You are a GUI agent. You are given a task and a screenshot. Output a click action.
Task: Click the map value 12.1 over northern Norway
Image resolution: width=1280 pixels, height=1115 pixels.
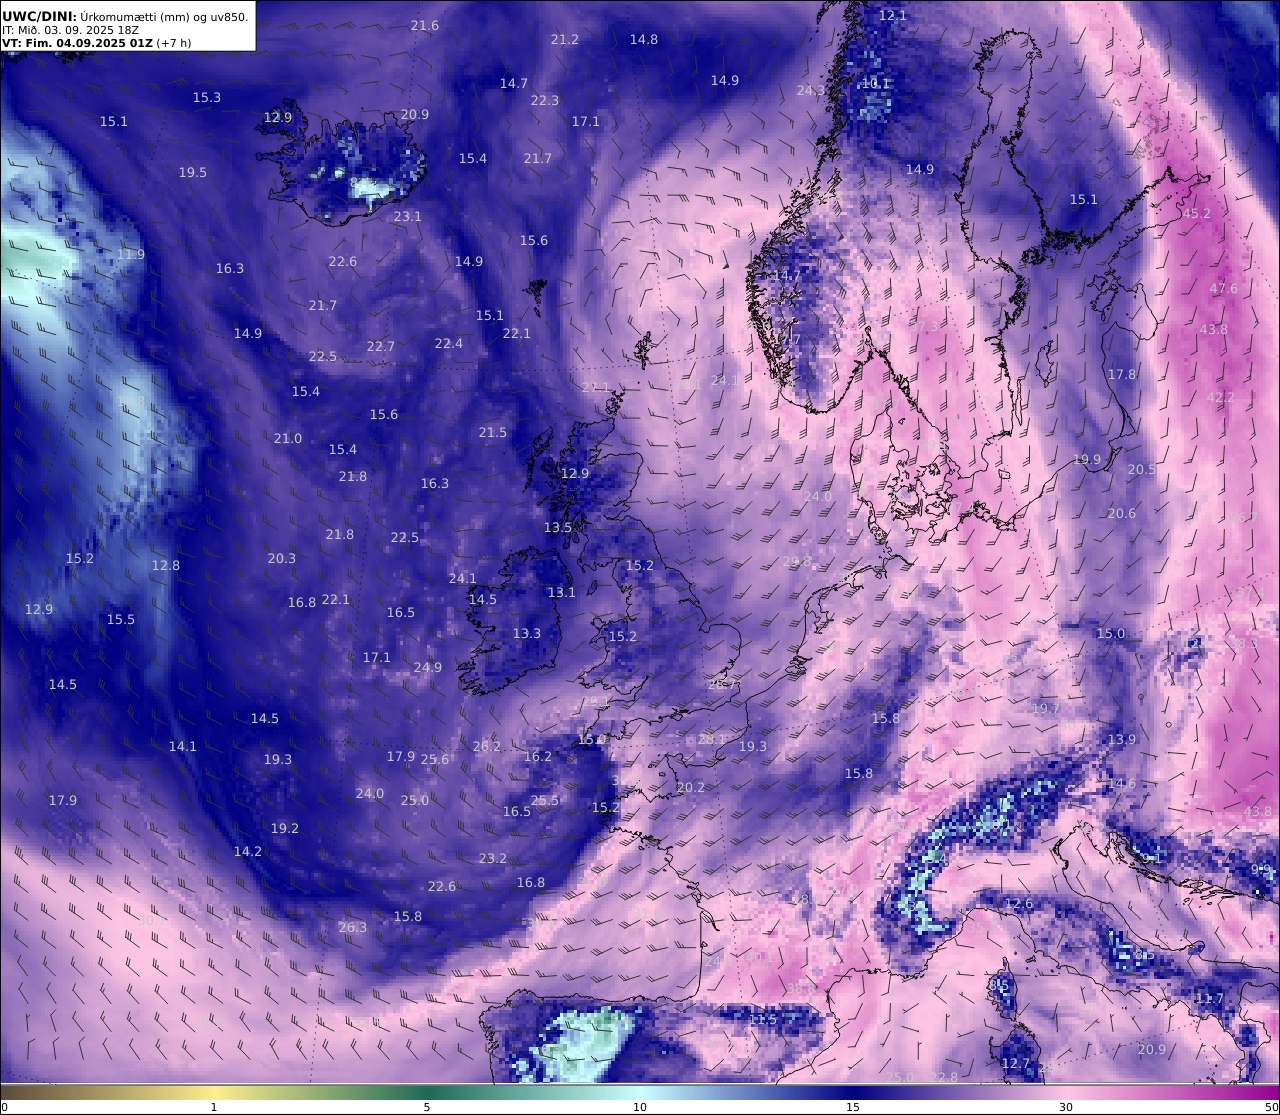point(893,15)
